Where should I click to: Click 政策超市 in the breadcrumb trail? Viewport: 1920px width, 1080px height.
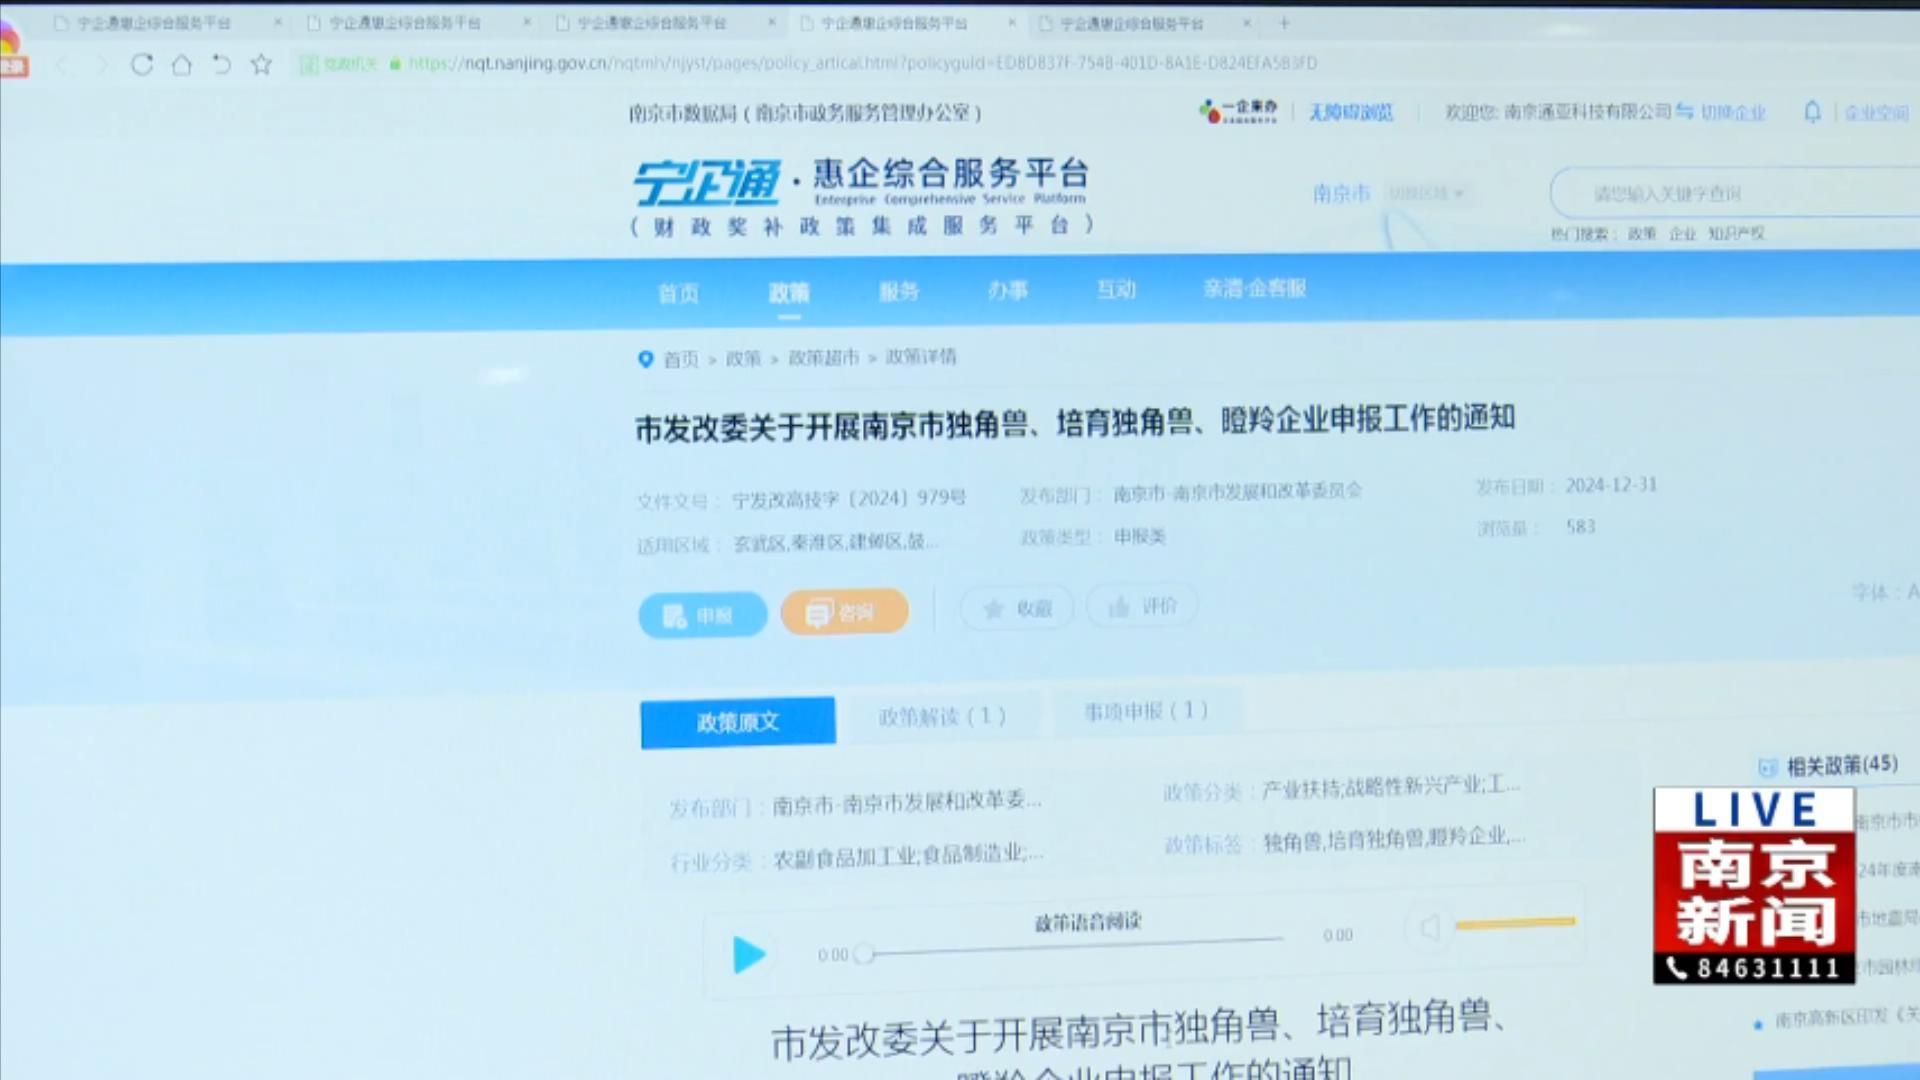(823, 358)
